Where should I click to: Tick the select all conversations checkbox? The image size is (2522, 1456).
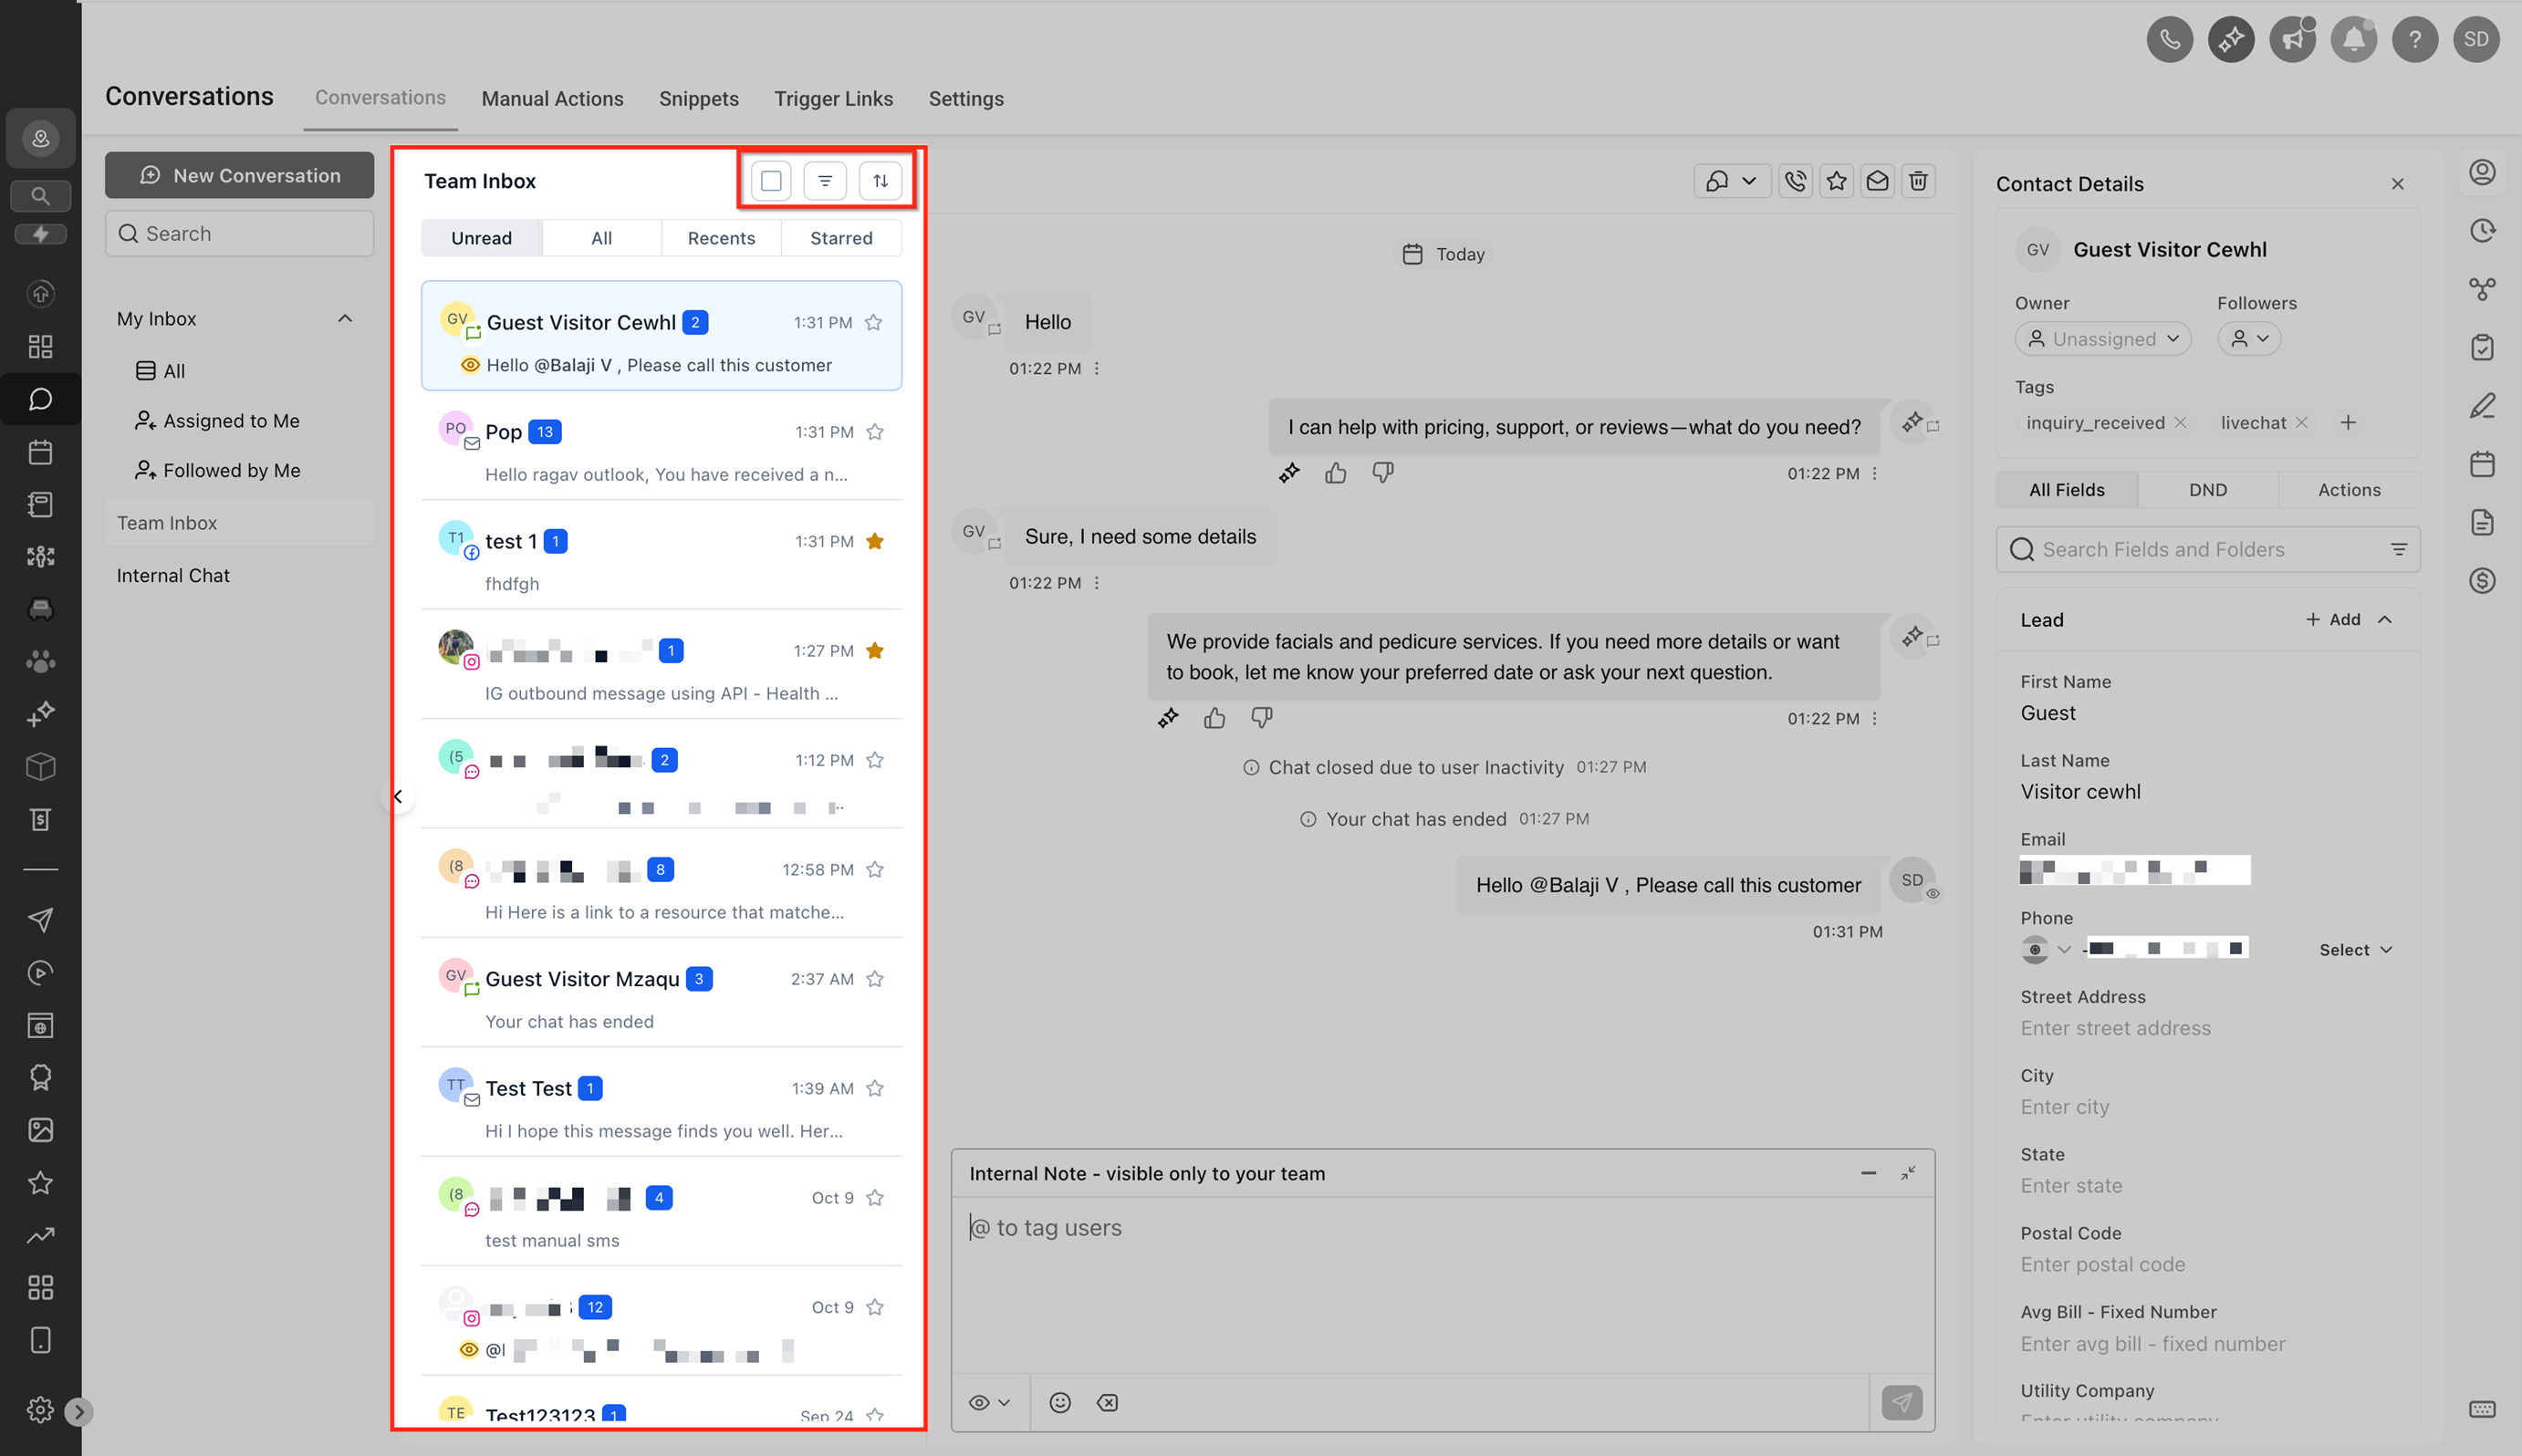tap(771, 181)
